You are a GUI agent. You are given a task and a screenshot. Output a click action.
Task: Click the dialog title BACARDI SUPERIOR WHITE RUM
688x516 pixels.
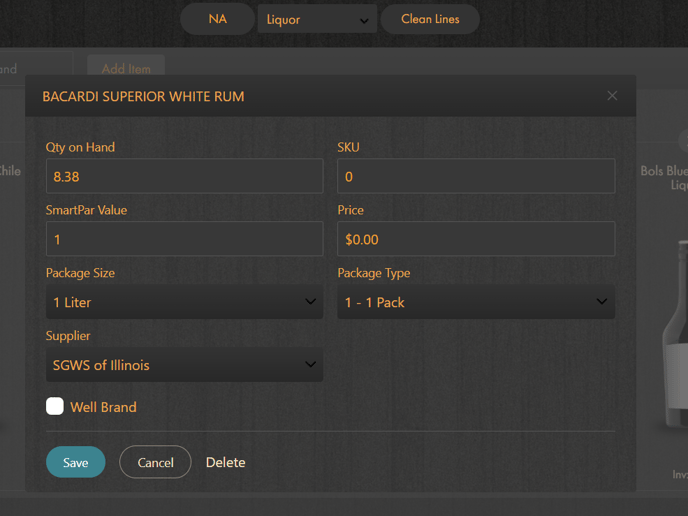pyautogui.click(x=143, y=97)
